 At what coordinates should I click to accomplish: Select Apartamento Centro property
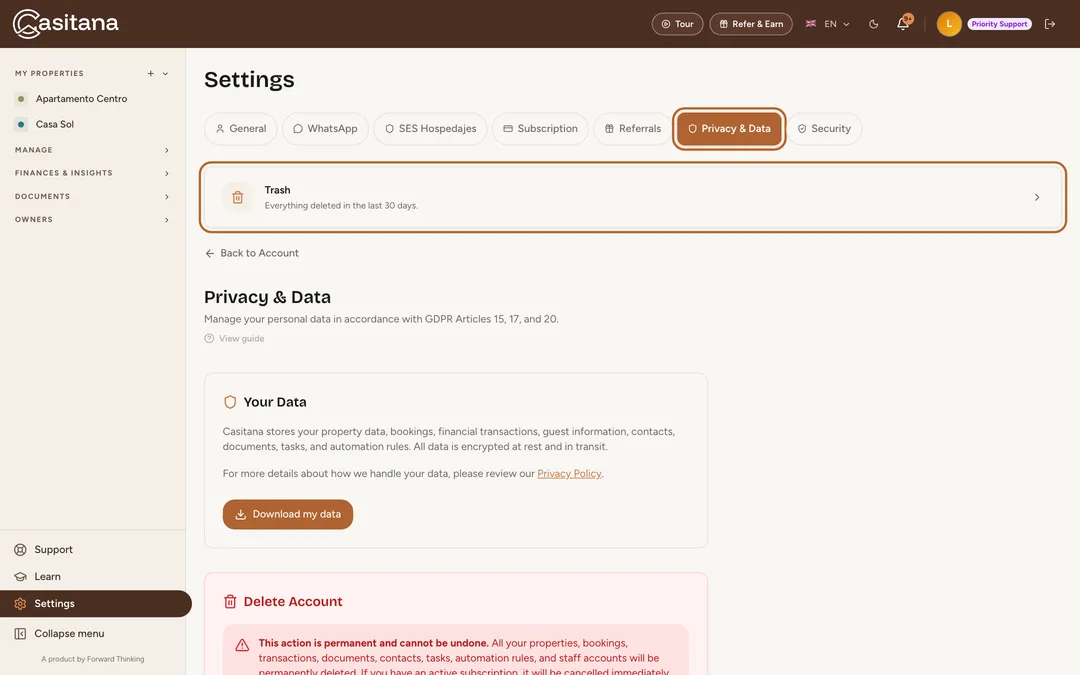point(81,98)
